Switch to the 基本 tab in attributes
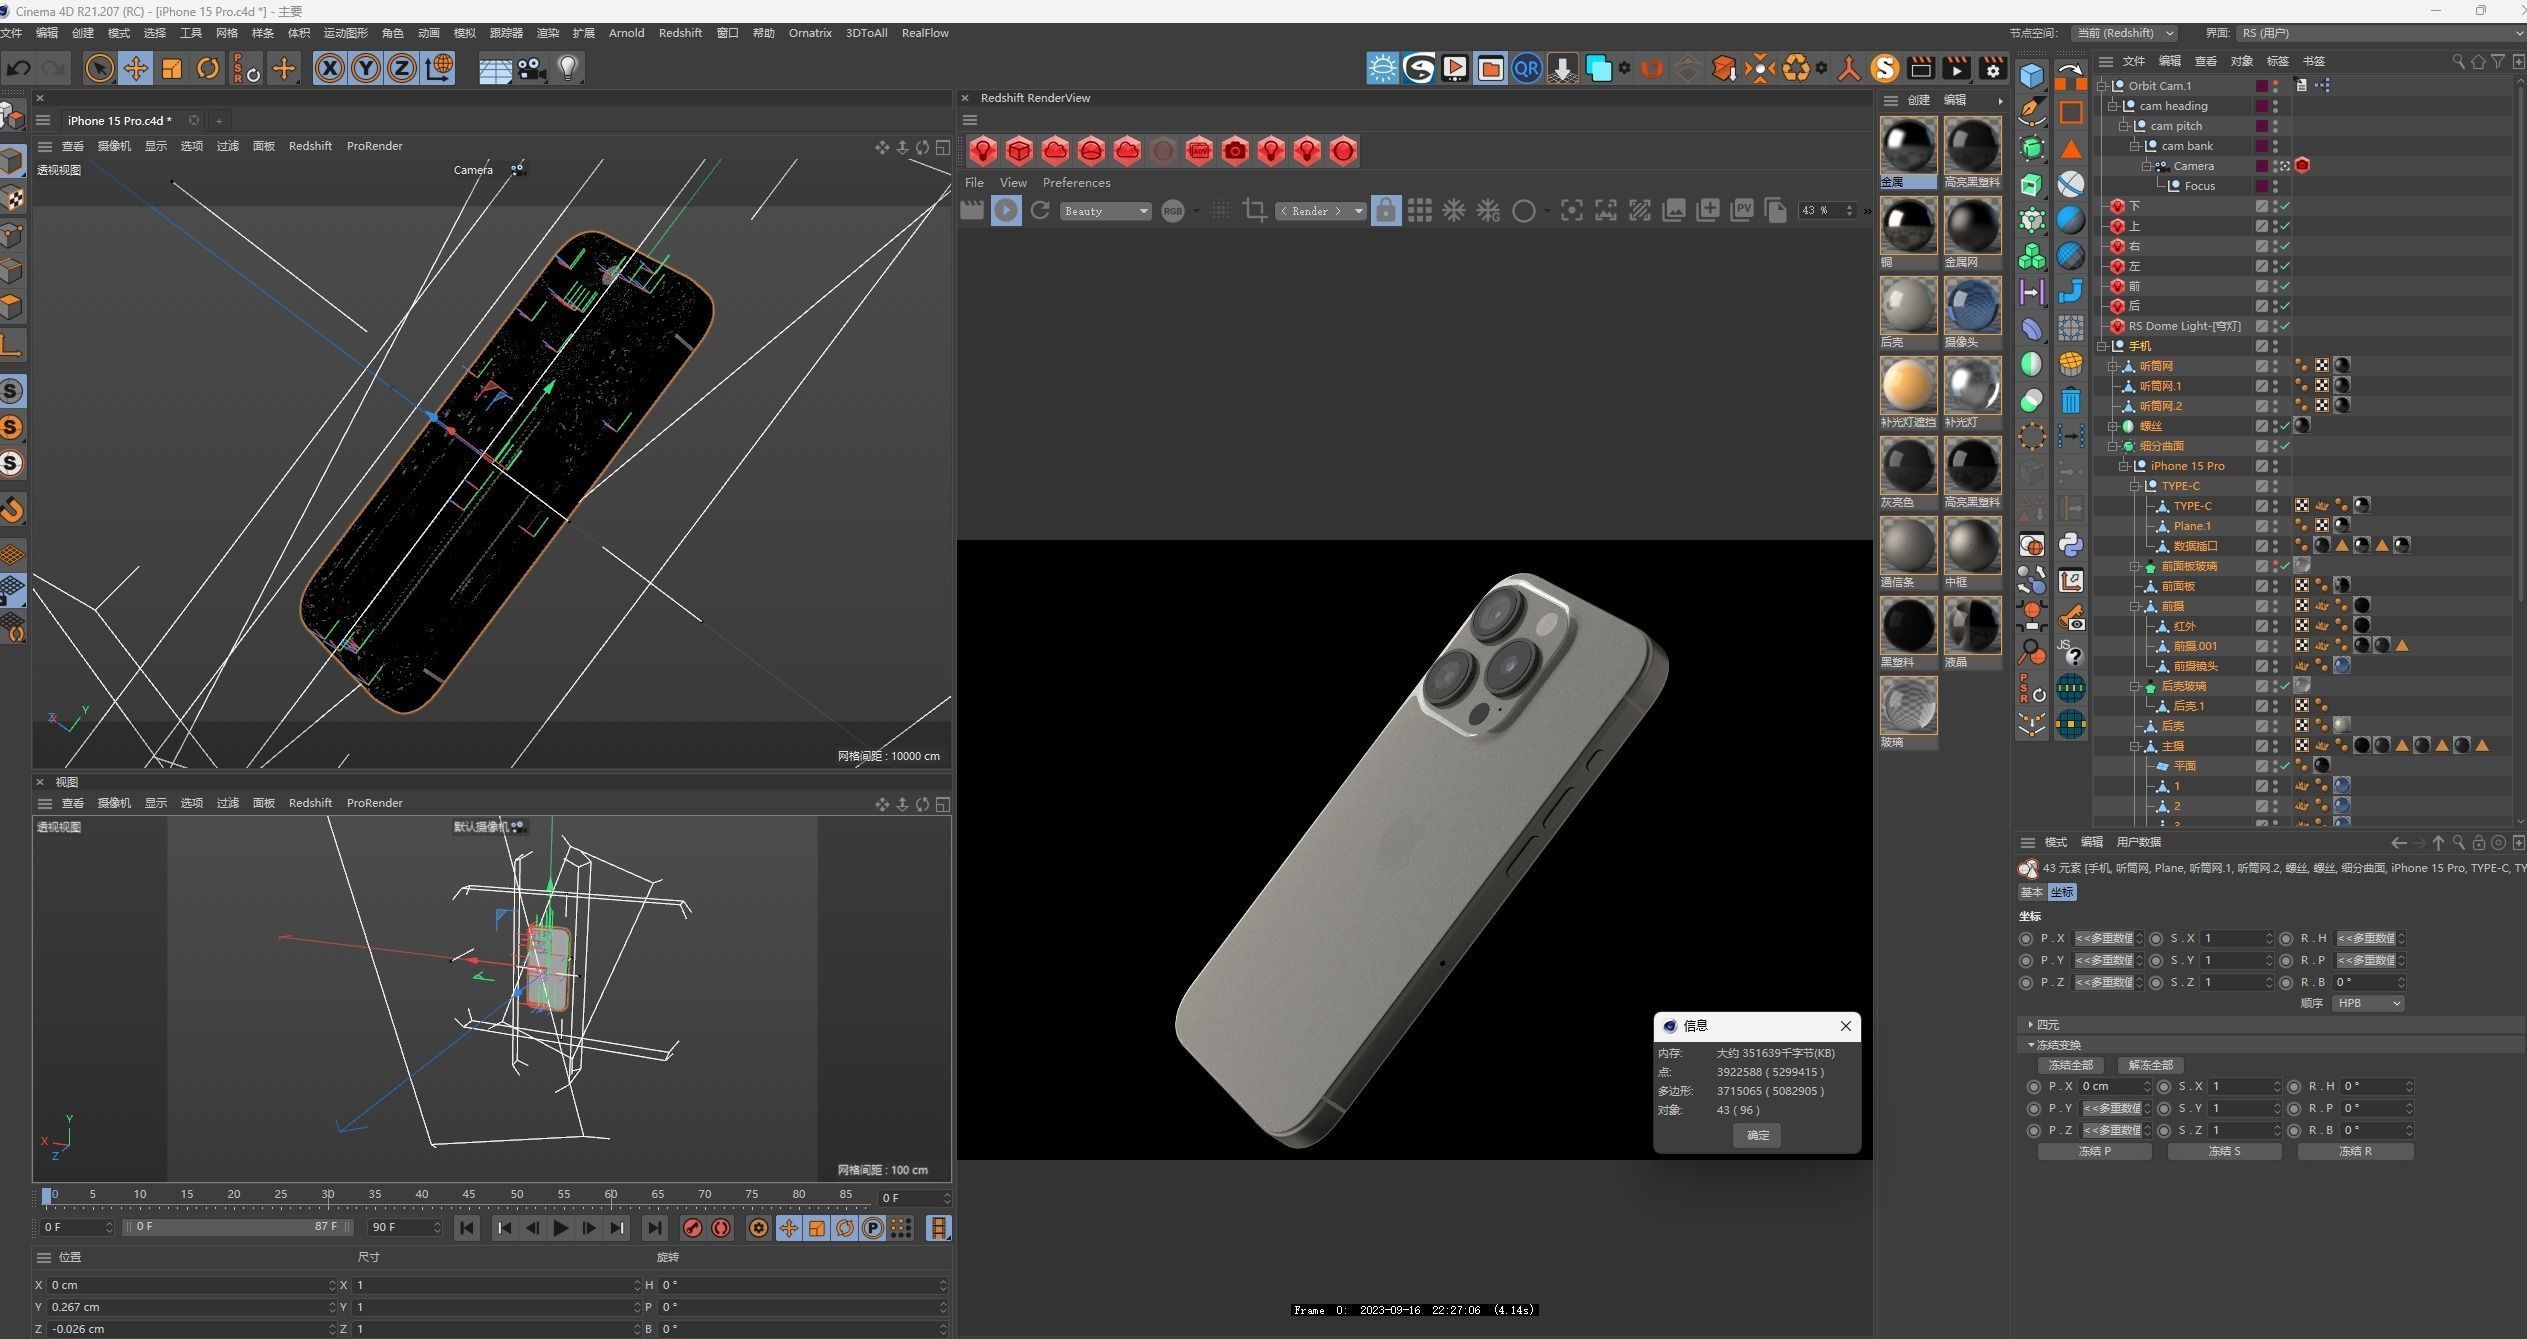The width and height of the screenshot is (2527, 1339). (2031, 892)
